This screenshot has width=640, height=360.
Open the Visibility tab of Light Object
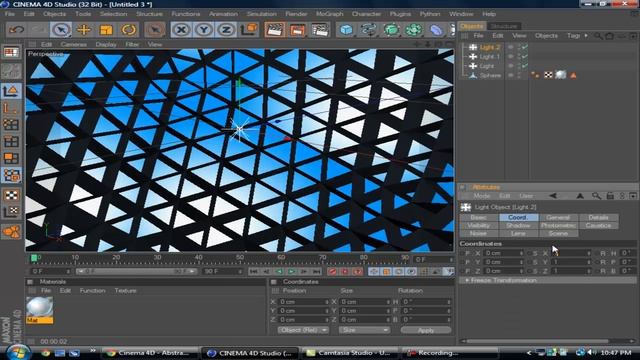tap(479, 225)
